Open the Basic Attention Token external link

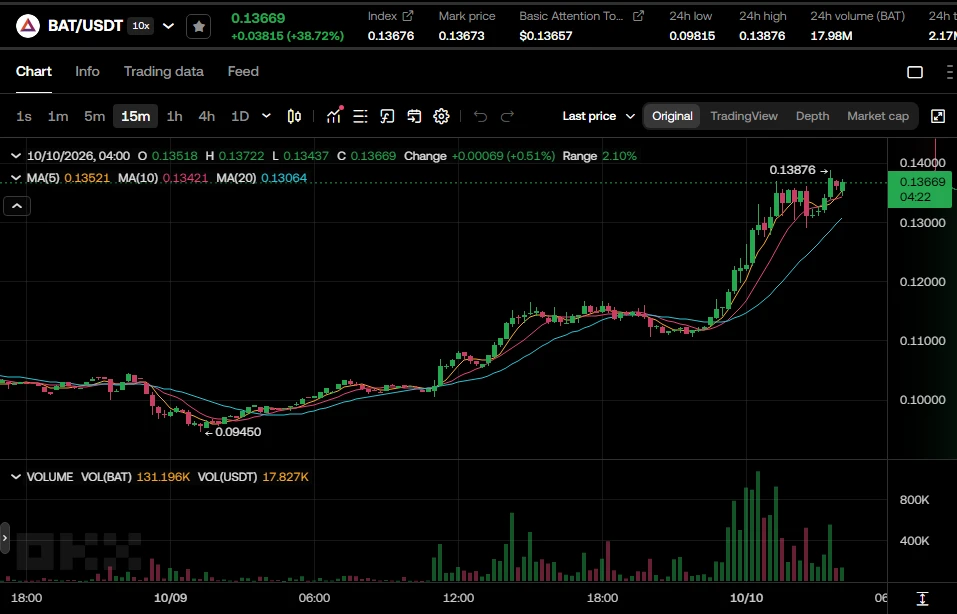click(638, 16)
